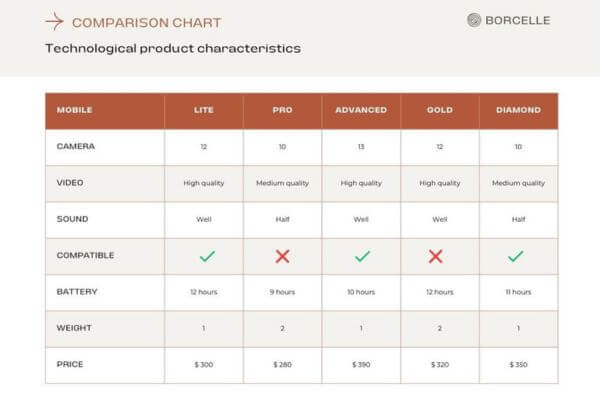The height and width of the screenshot is (400, 600).
Task: Click the COMPARISON CHART title text
Action: (147, 22)
